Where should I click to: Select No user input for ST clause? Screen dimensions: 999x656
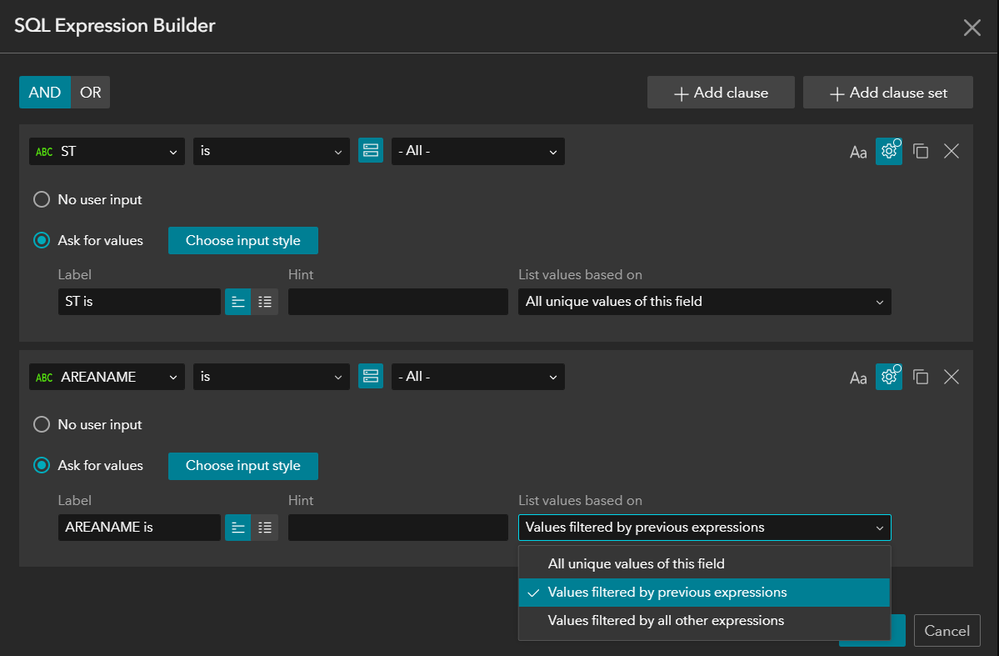tap(42, 200)
